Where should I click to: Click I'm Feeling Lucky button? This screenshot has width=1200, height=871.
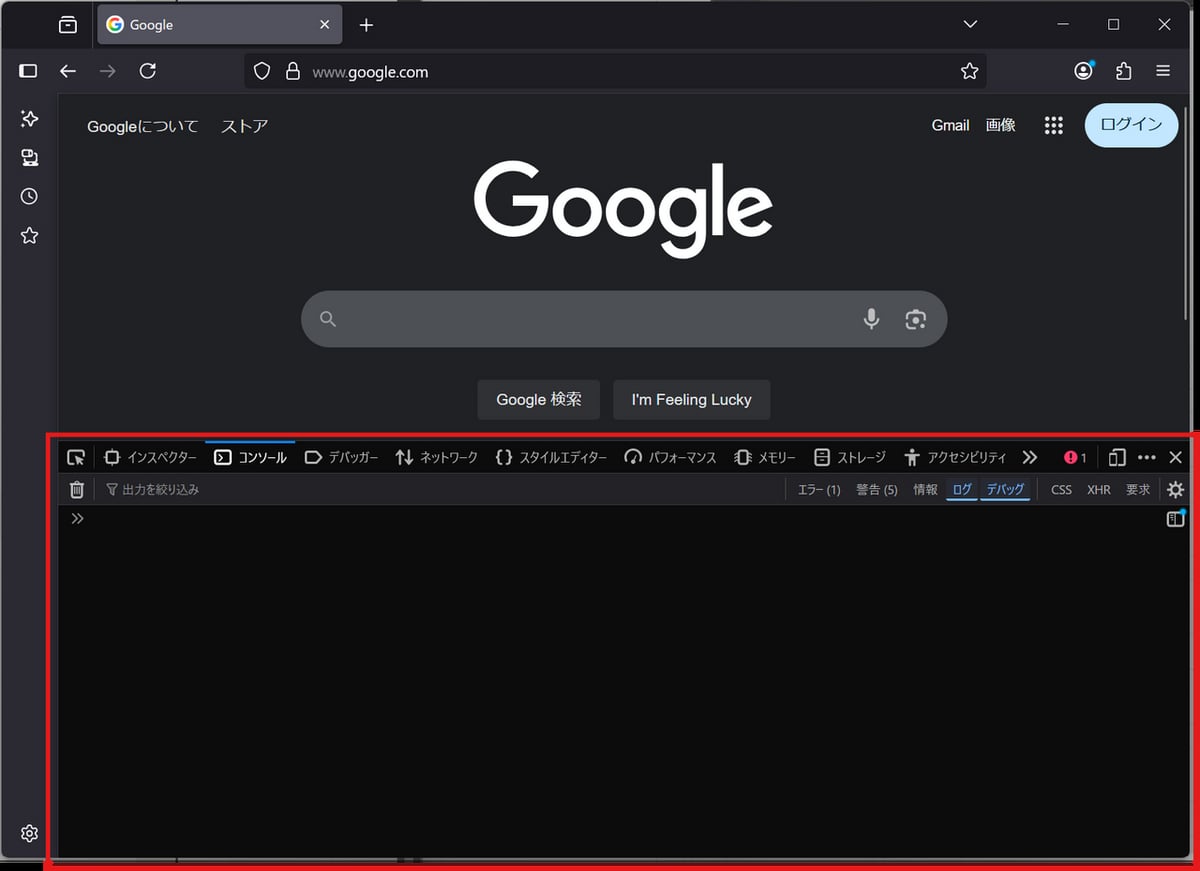(x=691, y=399)
